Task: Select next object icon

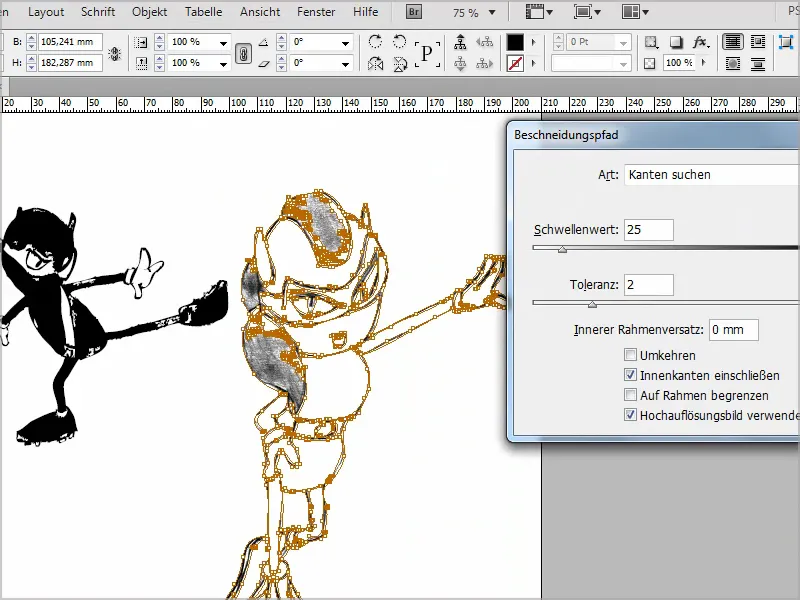Action: [x=484, y=64]
